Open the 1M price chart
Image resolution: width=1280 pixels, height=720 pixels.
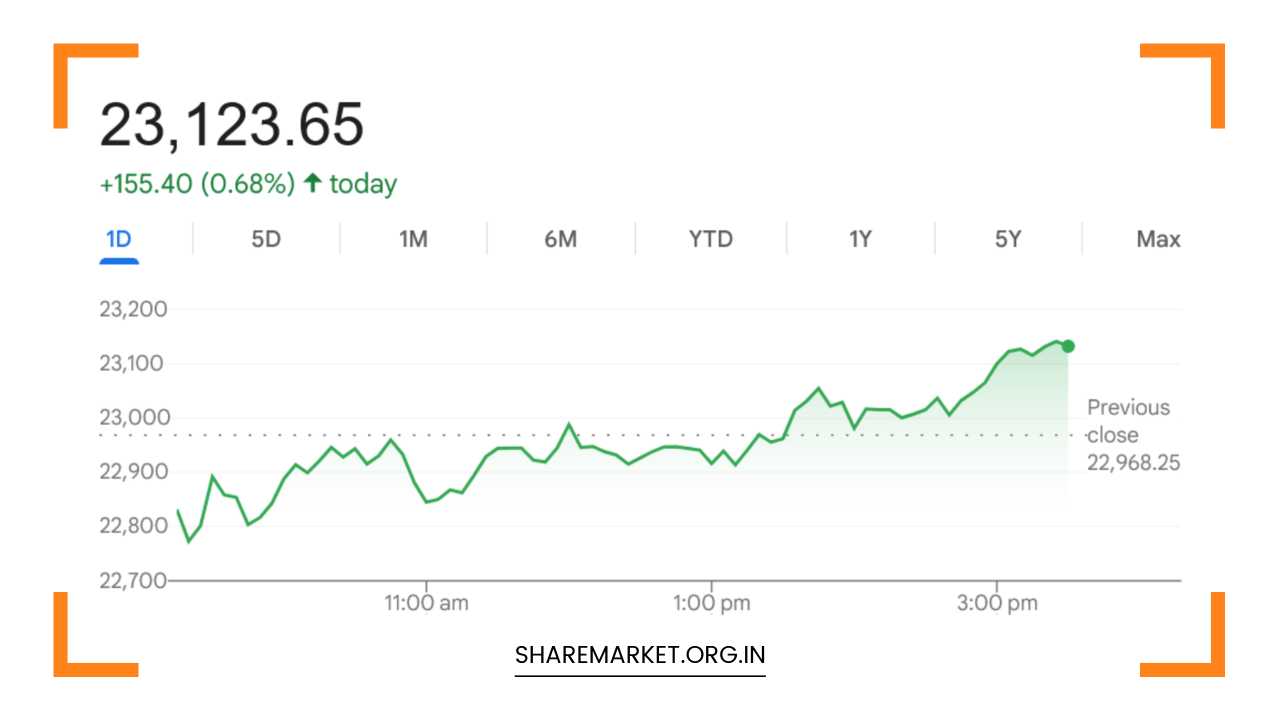(x=413, y=239)
